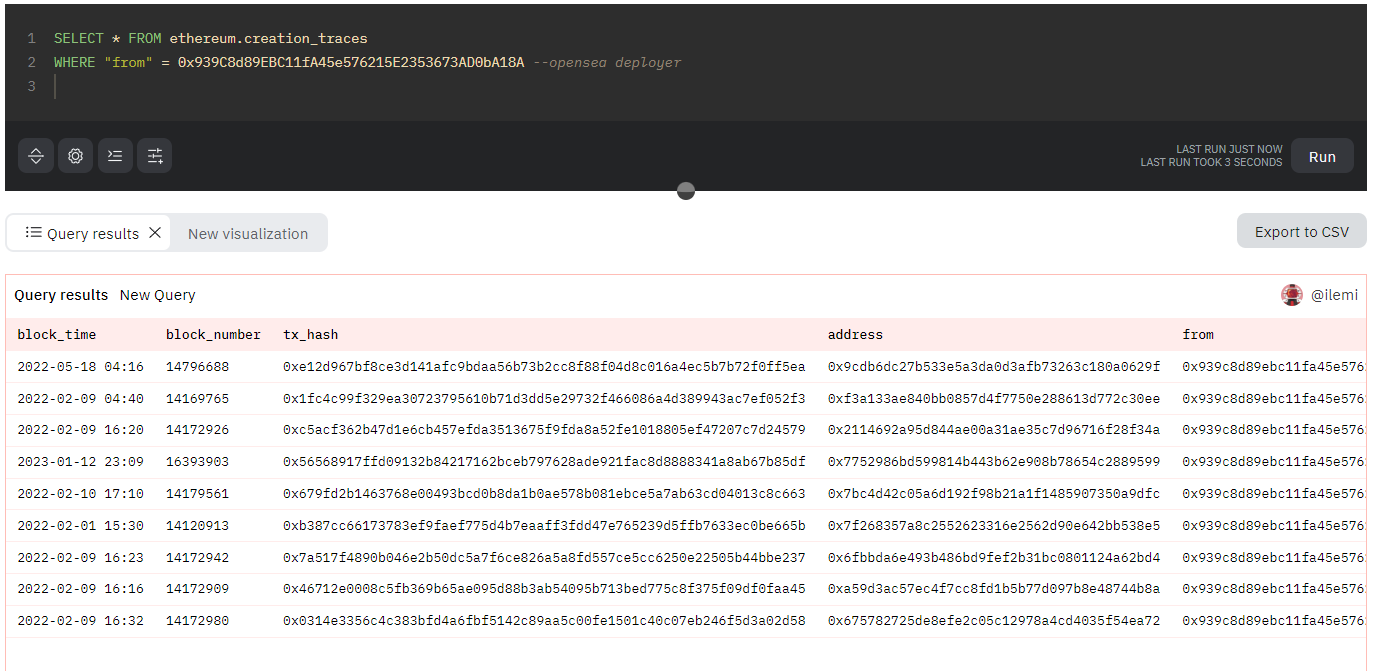Select tx hash starting 0x7a517f4890b0
The height and width of the screenshot is (671, 1388).
point(544,558)
